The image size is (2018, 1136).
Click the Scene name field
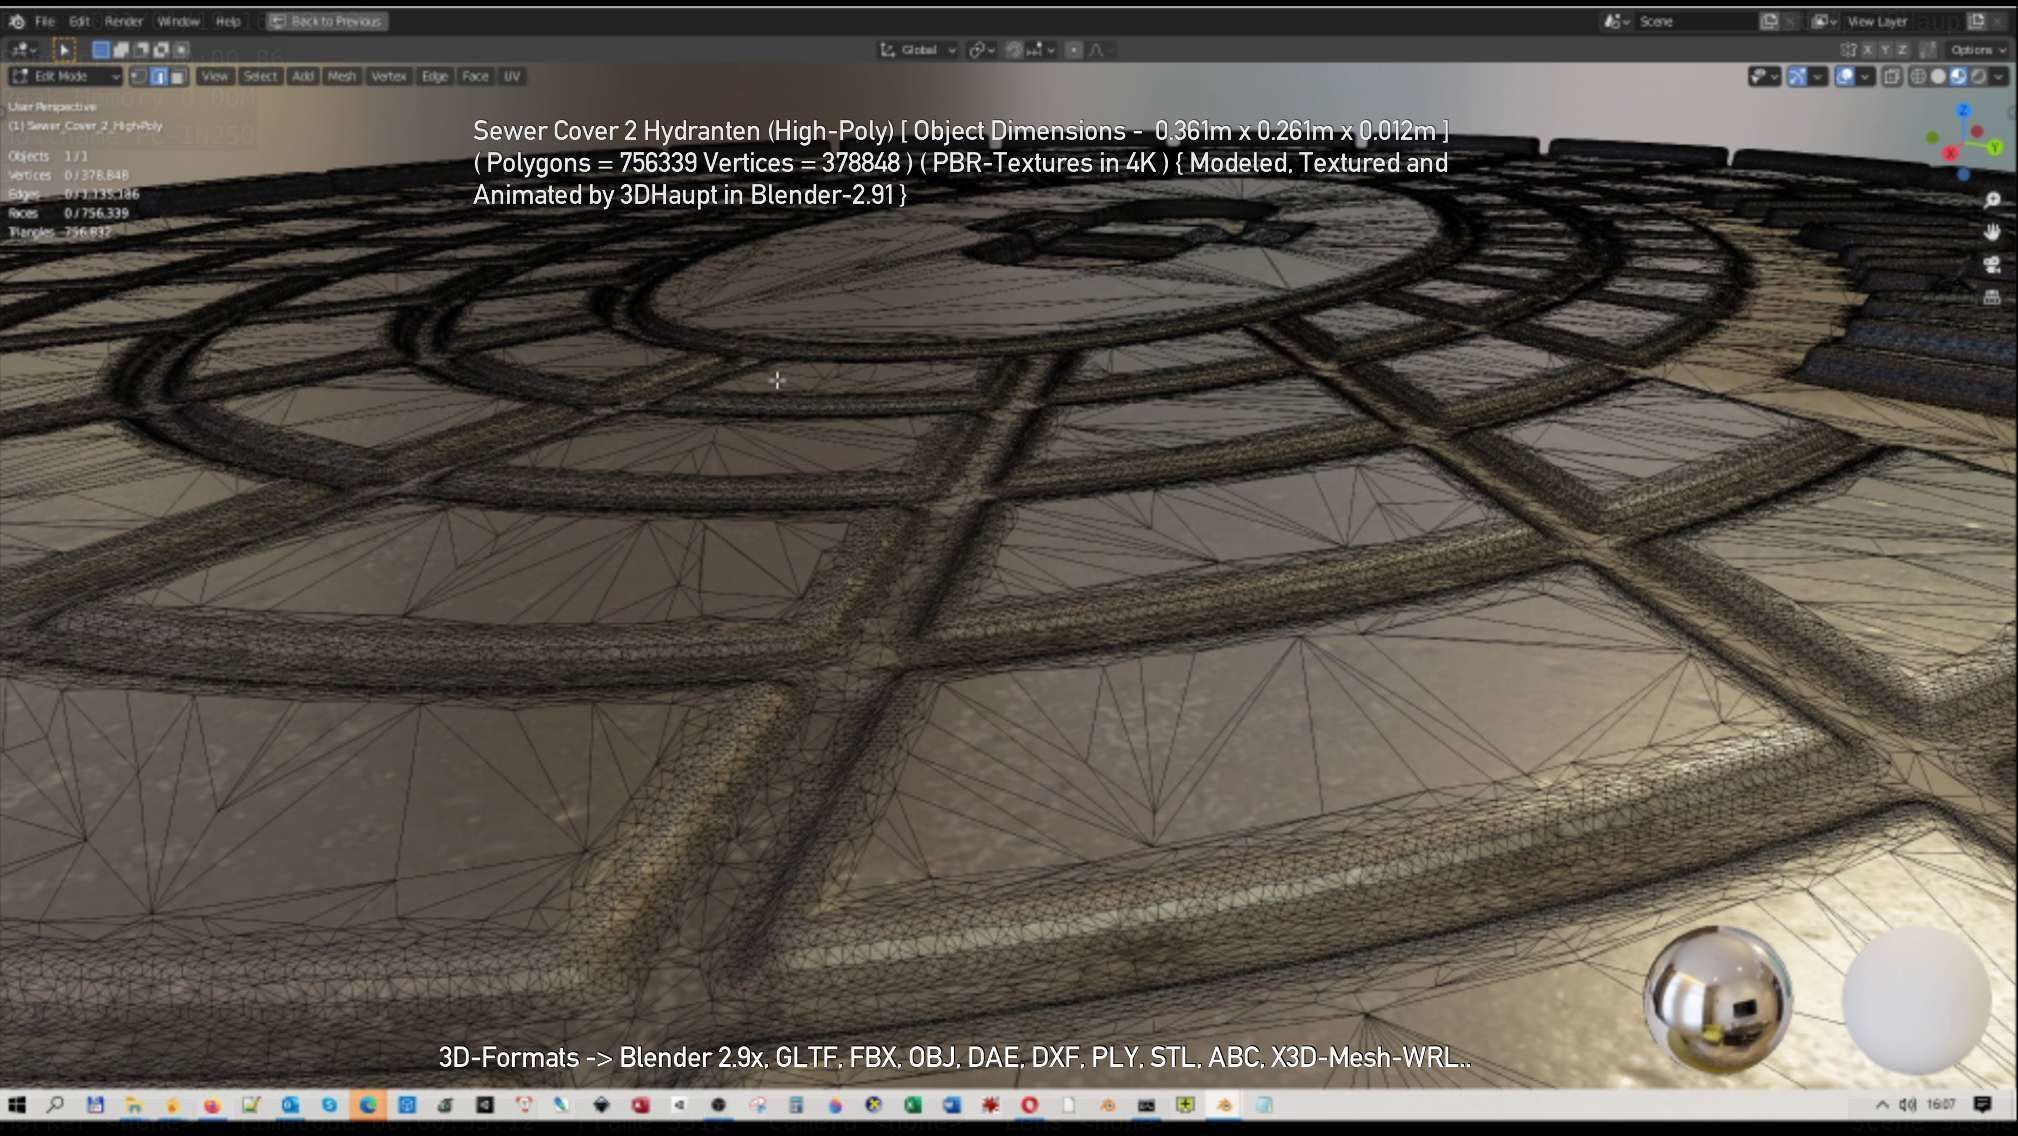coord(1695,21)
